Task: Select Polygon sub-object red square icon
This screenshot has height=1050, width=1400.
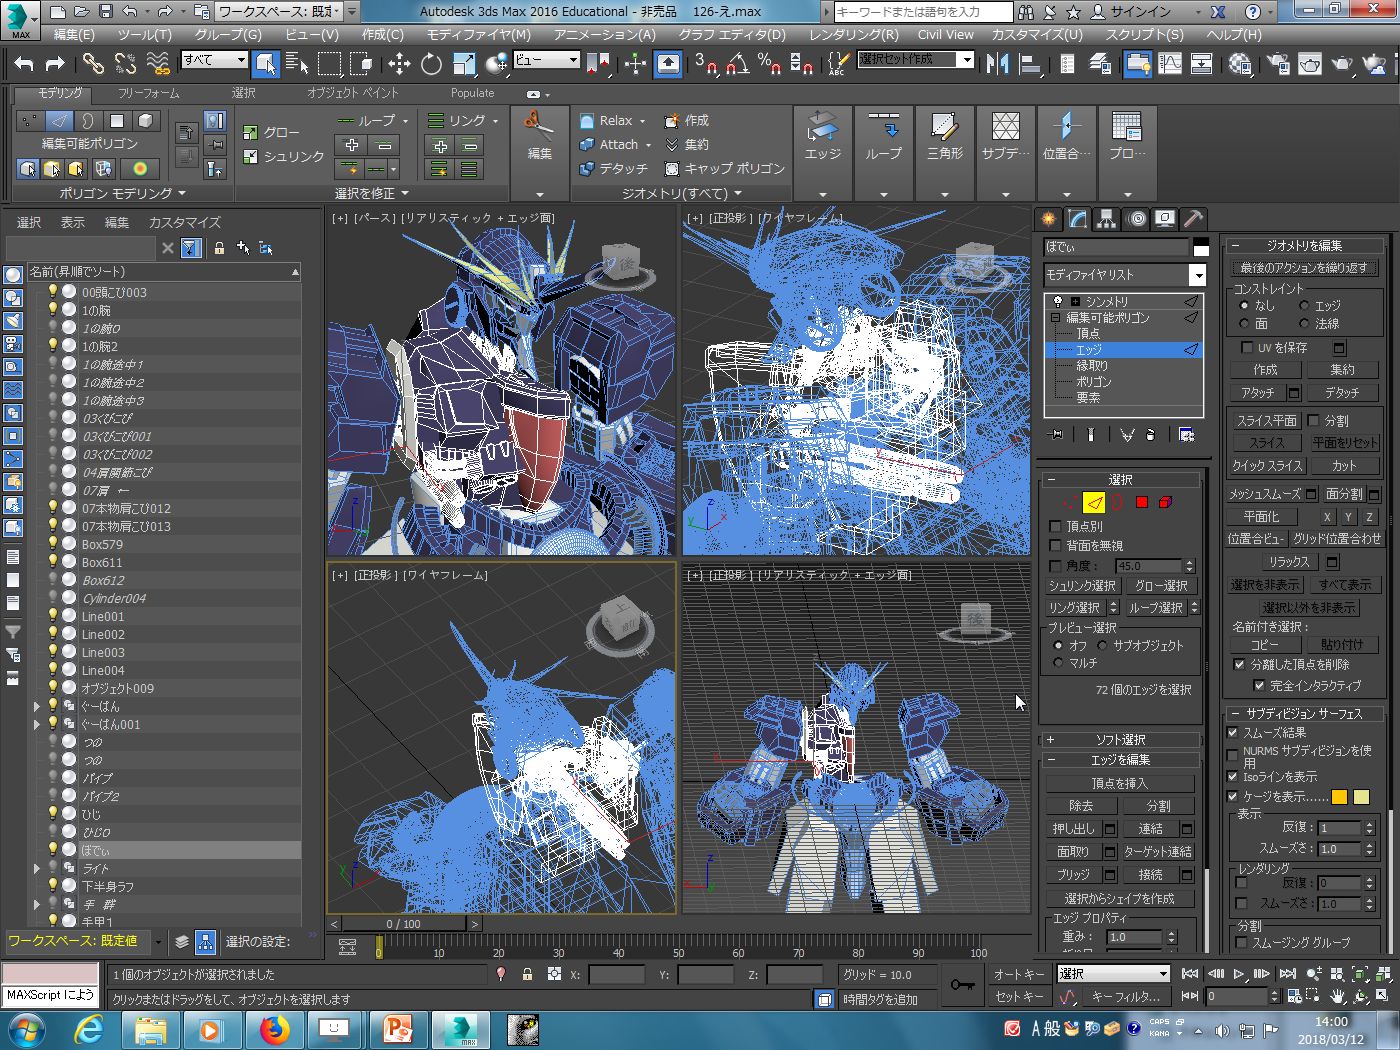Action: 1142,502
